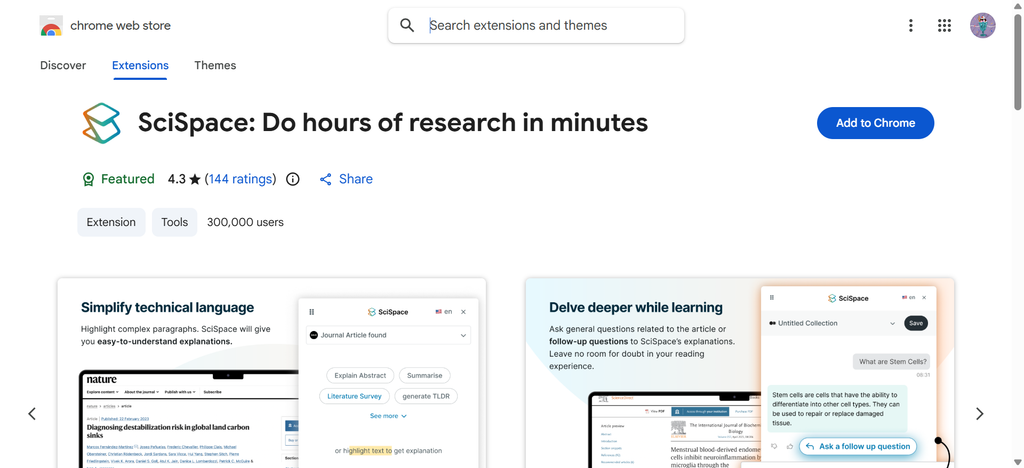This screenshot has width=1024, height=468.
Task: Click the SciSpace extension logo
Action: coord(102,123)
